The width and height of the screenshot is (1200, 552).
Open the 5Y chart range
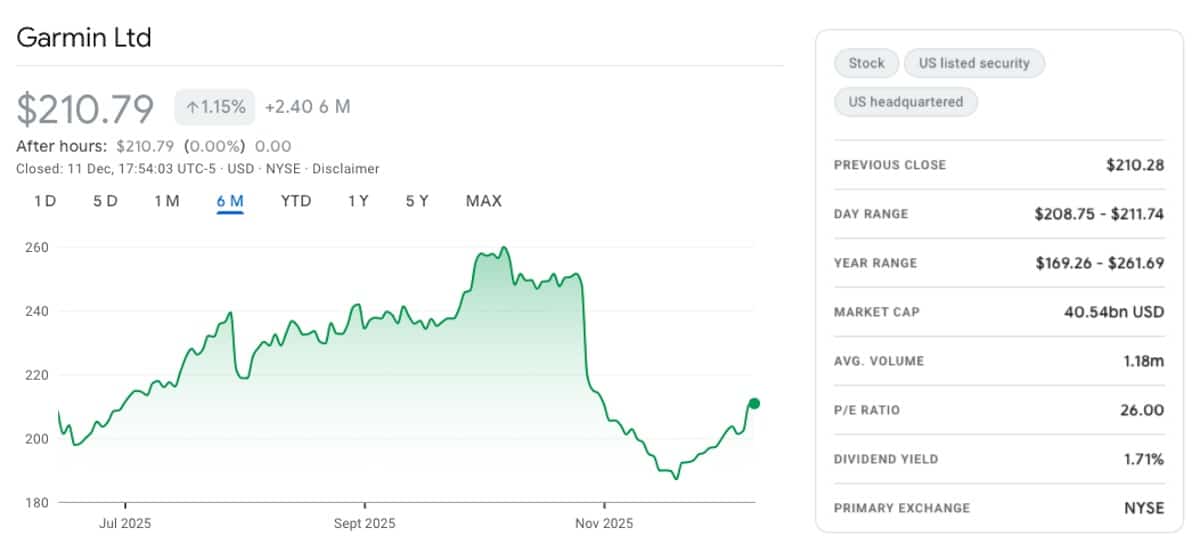point(417,201)
